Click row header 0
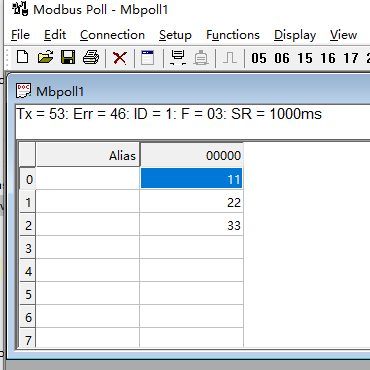Viewport: 370px width, 370px height. [x=28, y=179]
